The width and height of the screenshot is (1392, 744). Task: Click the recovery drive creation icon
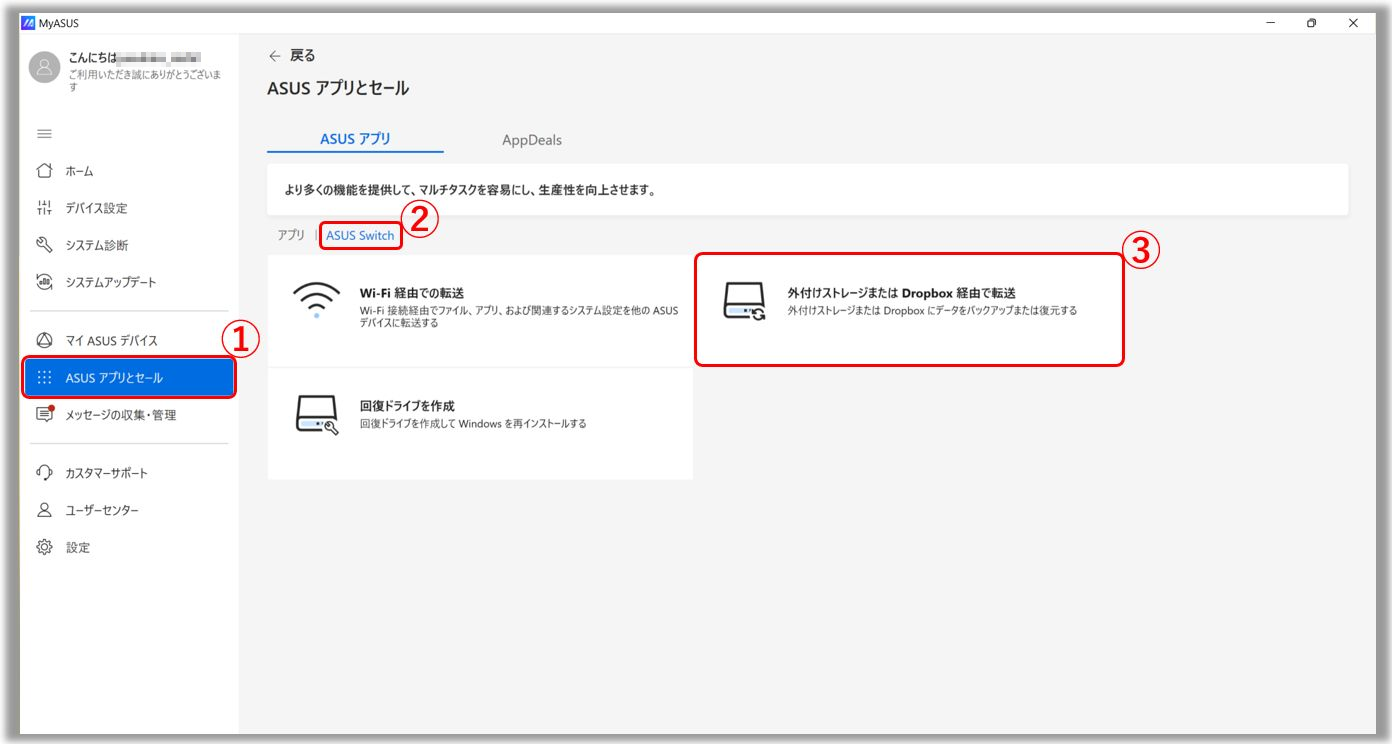(x=318, y=415)
